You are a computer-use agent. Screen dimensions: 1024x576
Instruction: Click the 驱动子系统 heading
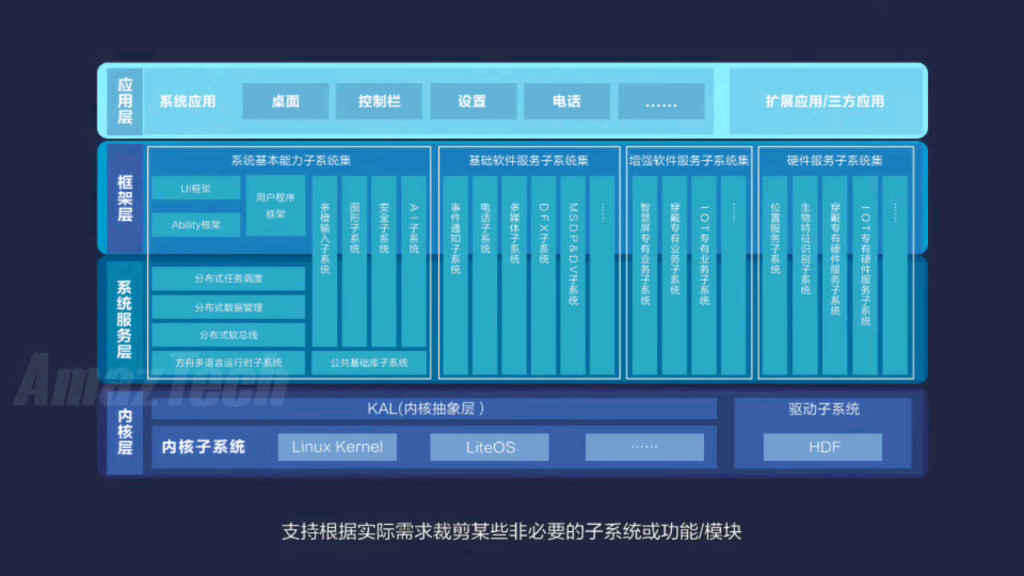[824, 409]
